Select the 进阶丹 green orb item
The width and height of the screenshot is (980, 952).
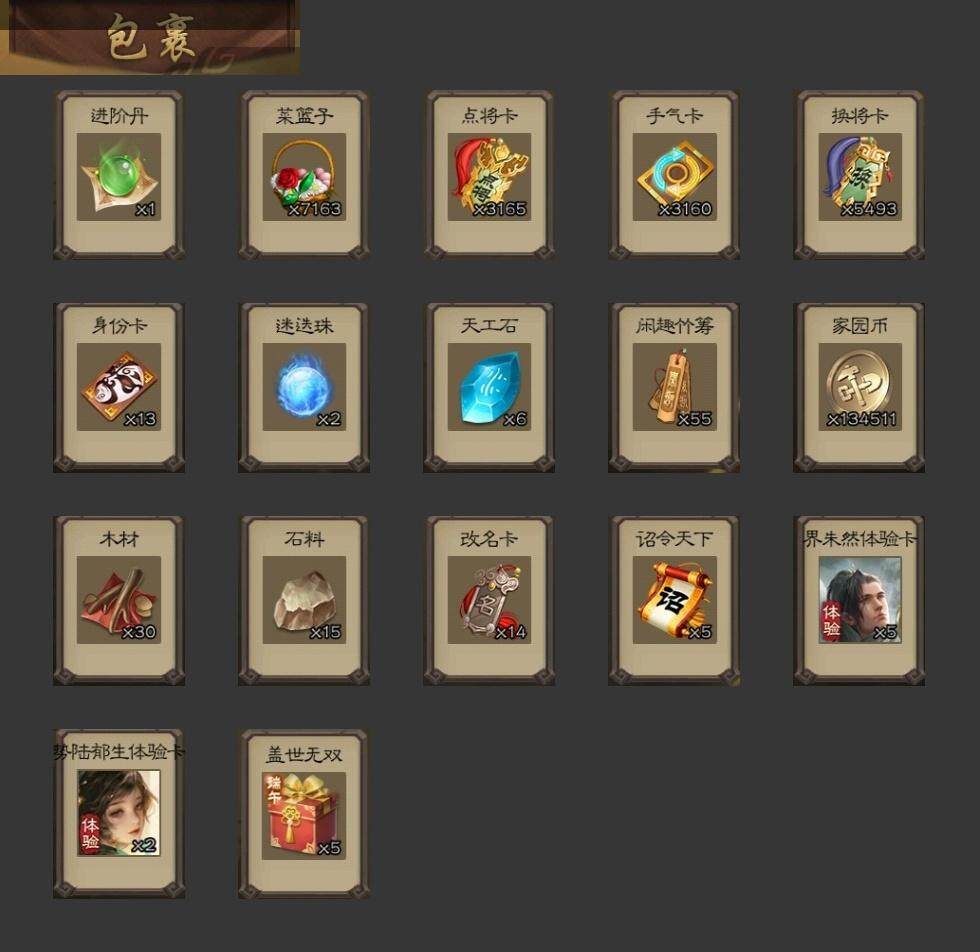[x=119, y=177]
